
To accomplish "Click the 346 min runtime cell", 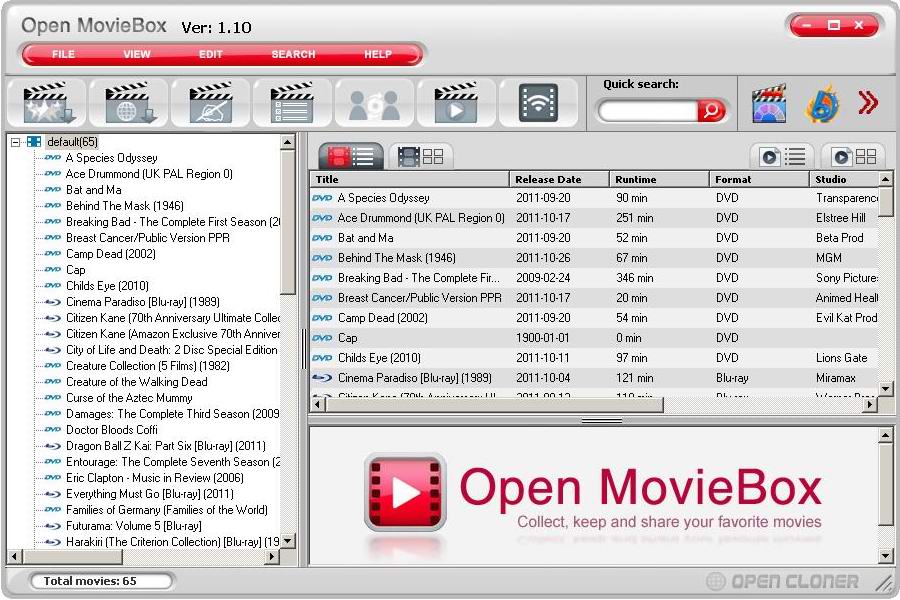I will point(634,278).
